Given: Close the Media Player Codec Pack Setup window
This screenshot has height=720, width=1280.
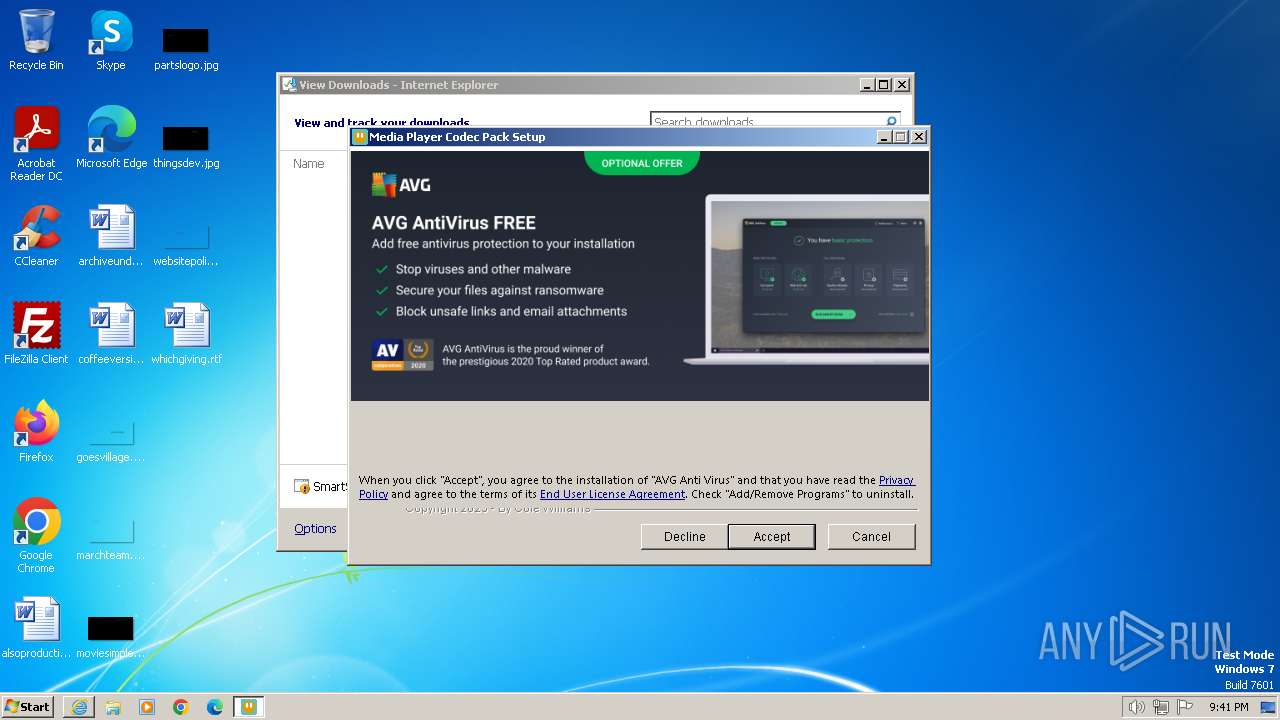Looking at the screenshot, I should pyautogui.click(x=919, y=137).
